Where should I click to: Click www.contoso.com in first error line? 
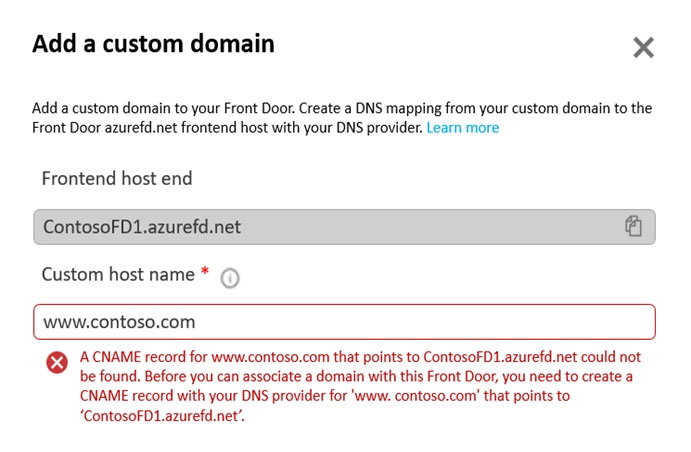[270, 357]
